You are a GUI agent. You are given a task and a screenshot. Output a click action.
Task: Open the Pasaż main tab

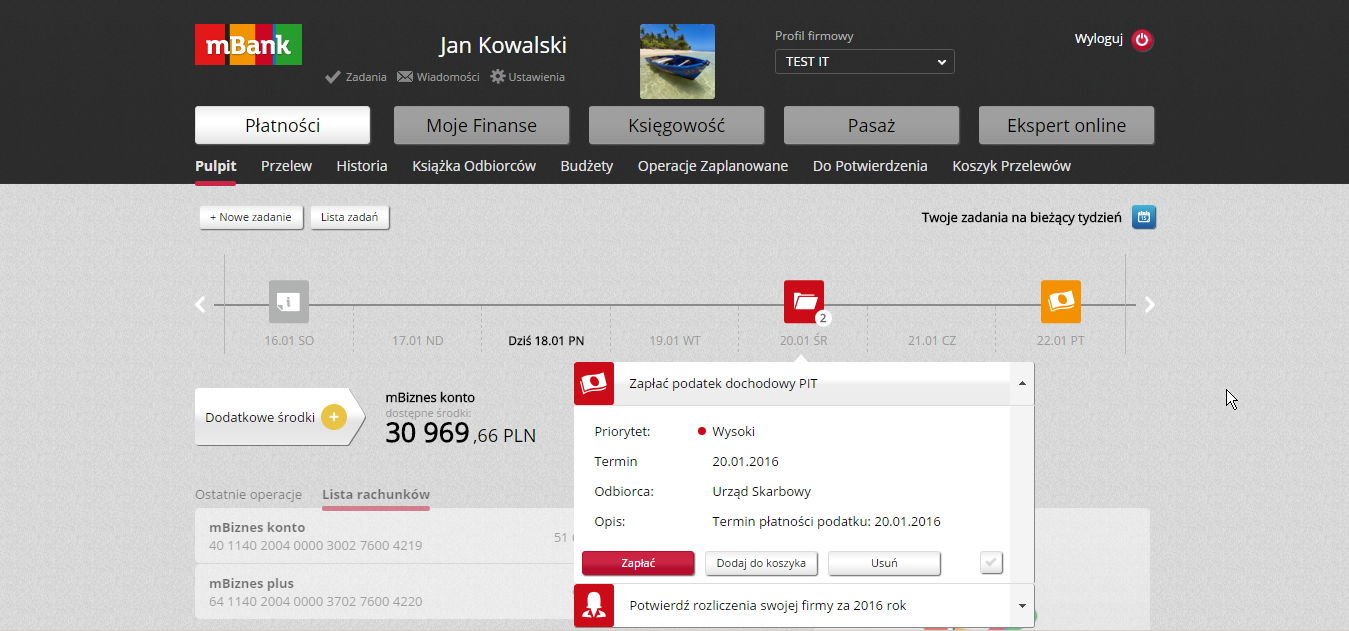tap(871, 126)
